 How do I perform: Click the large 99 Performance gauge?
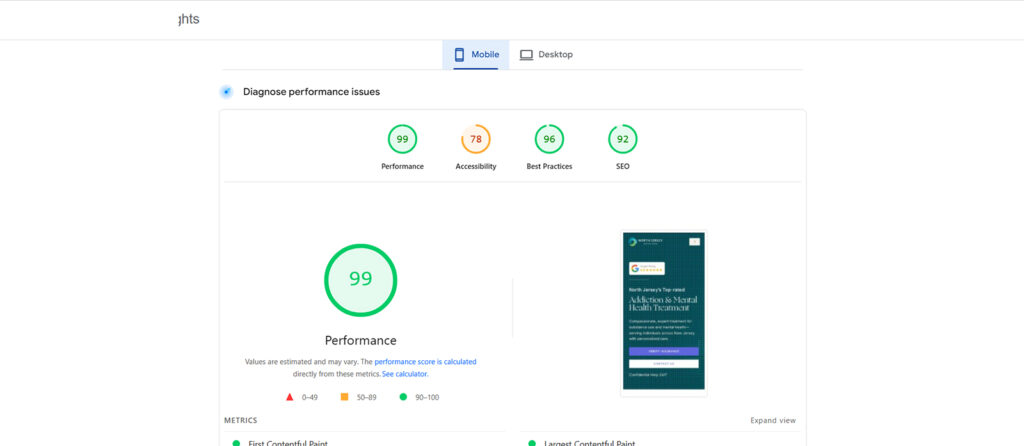[x=360, y=280]
